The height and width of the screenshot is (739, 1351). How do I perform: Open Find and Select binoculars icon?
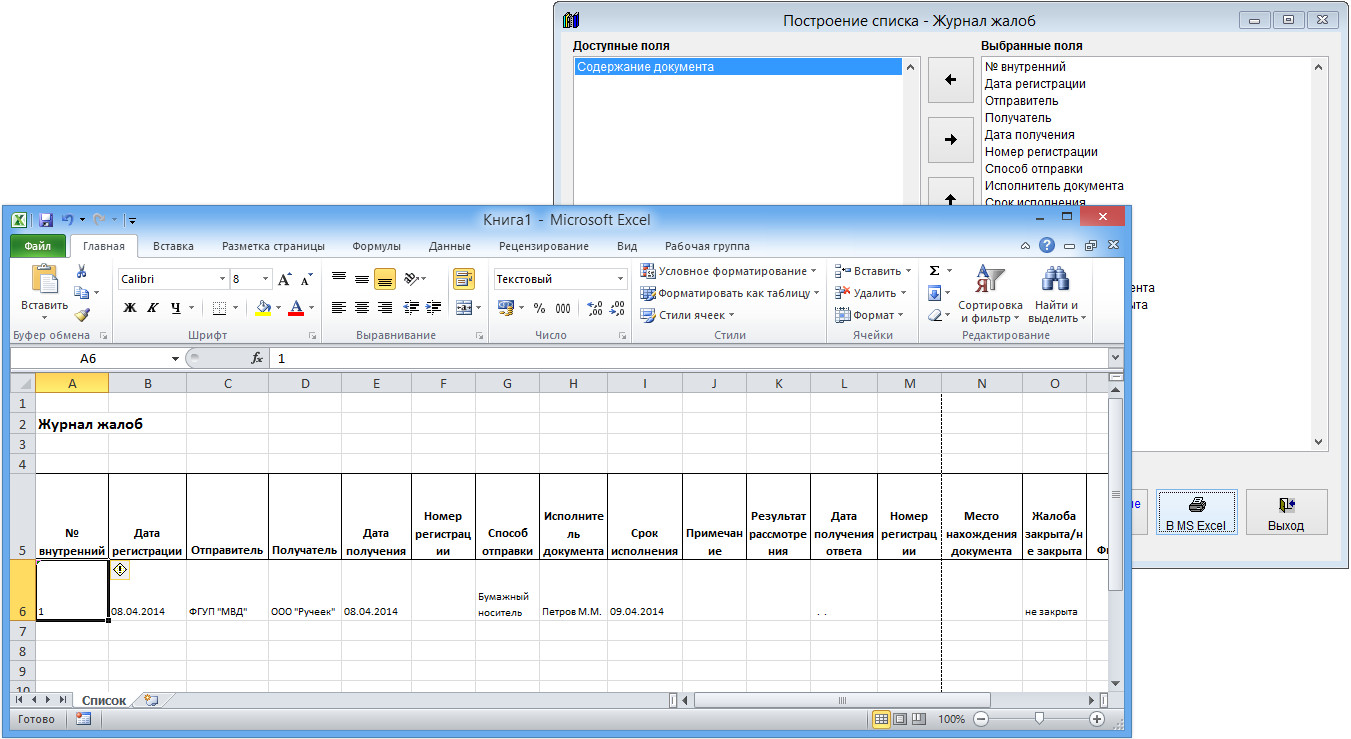click(1056, 294)
